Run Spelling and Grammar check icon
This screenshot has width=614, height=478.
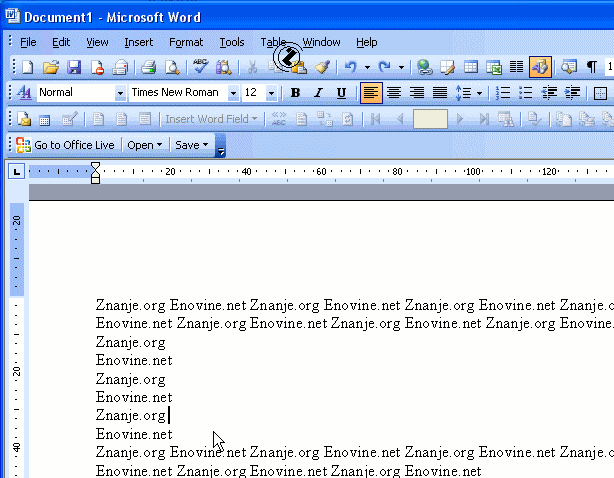[x=200, y=67]
